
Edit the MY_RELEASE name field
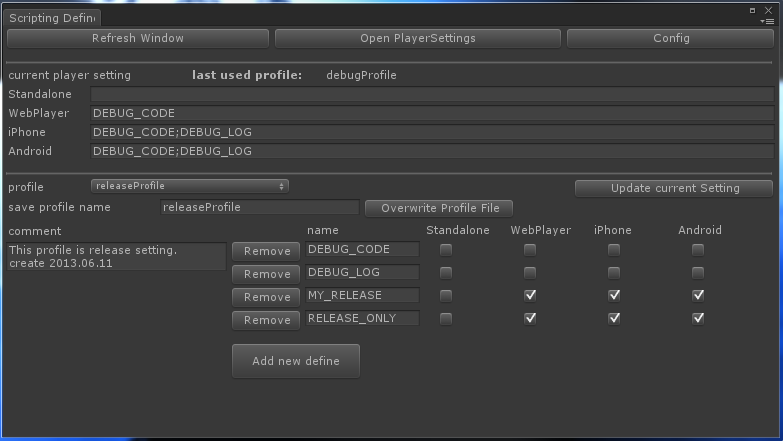[363, 295]
